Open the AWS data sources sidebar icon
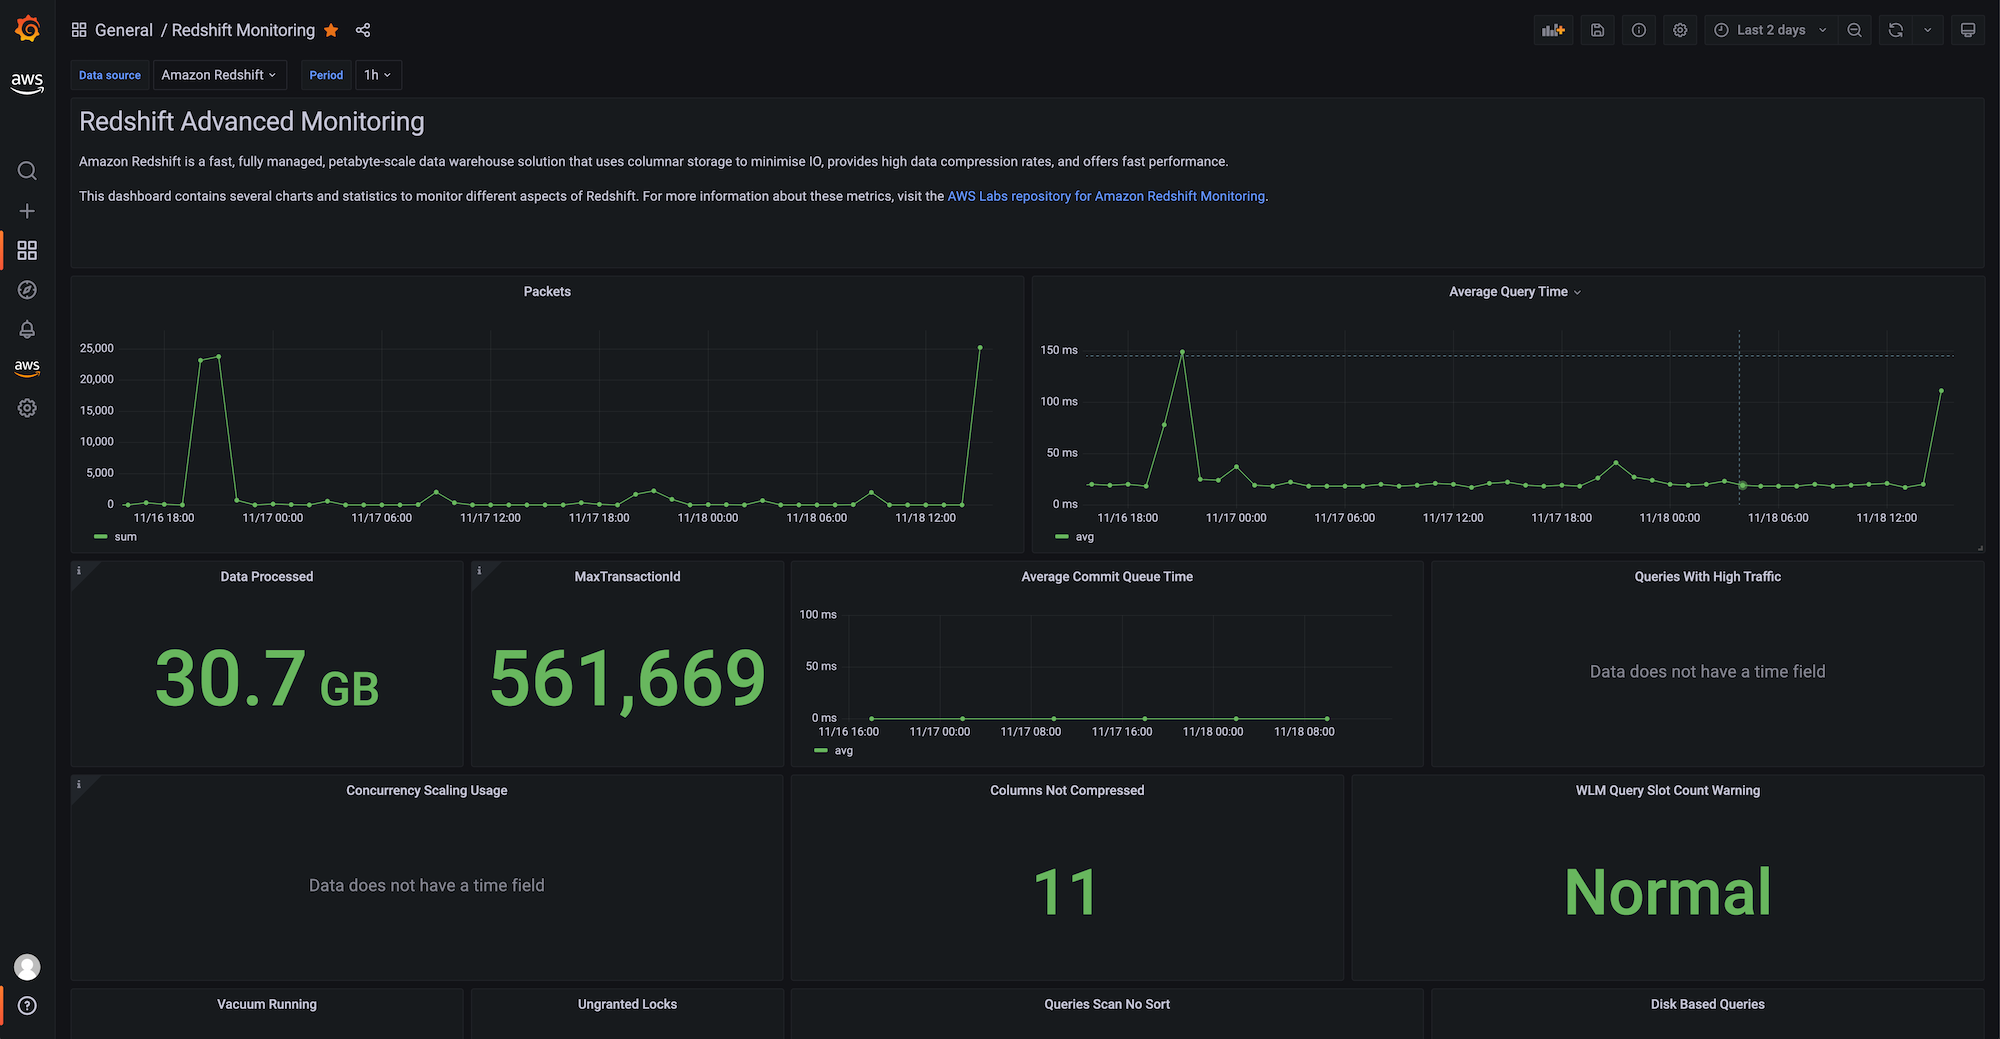Screen dimensions: 2000x1039 pyautogui.click(x=27, y=368)
